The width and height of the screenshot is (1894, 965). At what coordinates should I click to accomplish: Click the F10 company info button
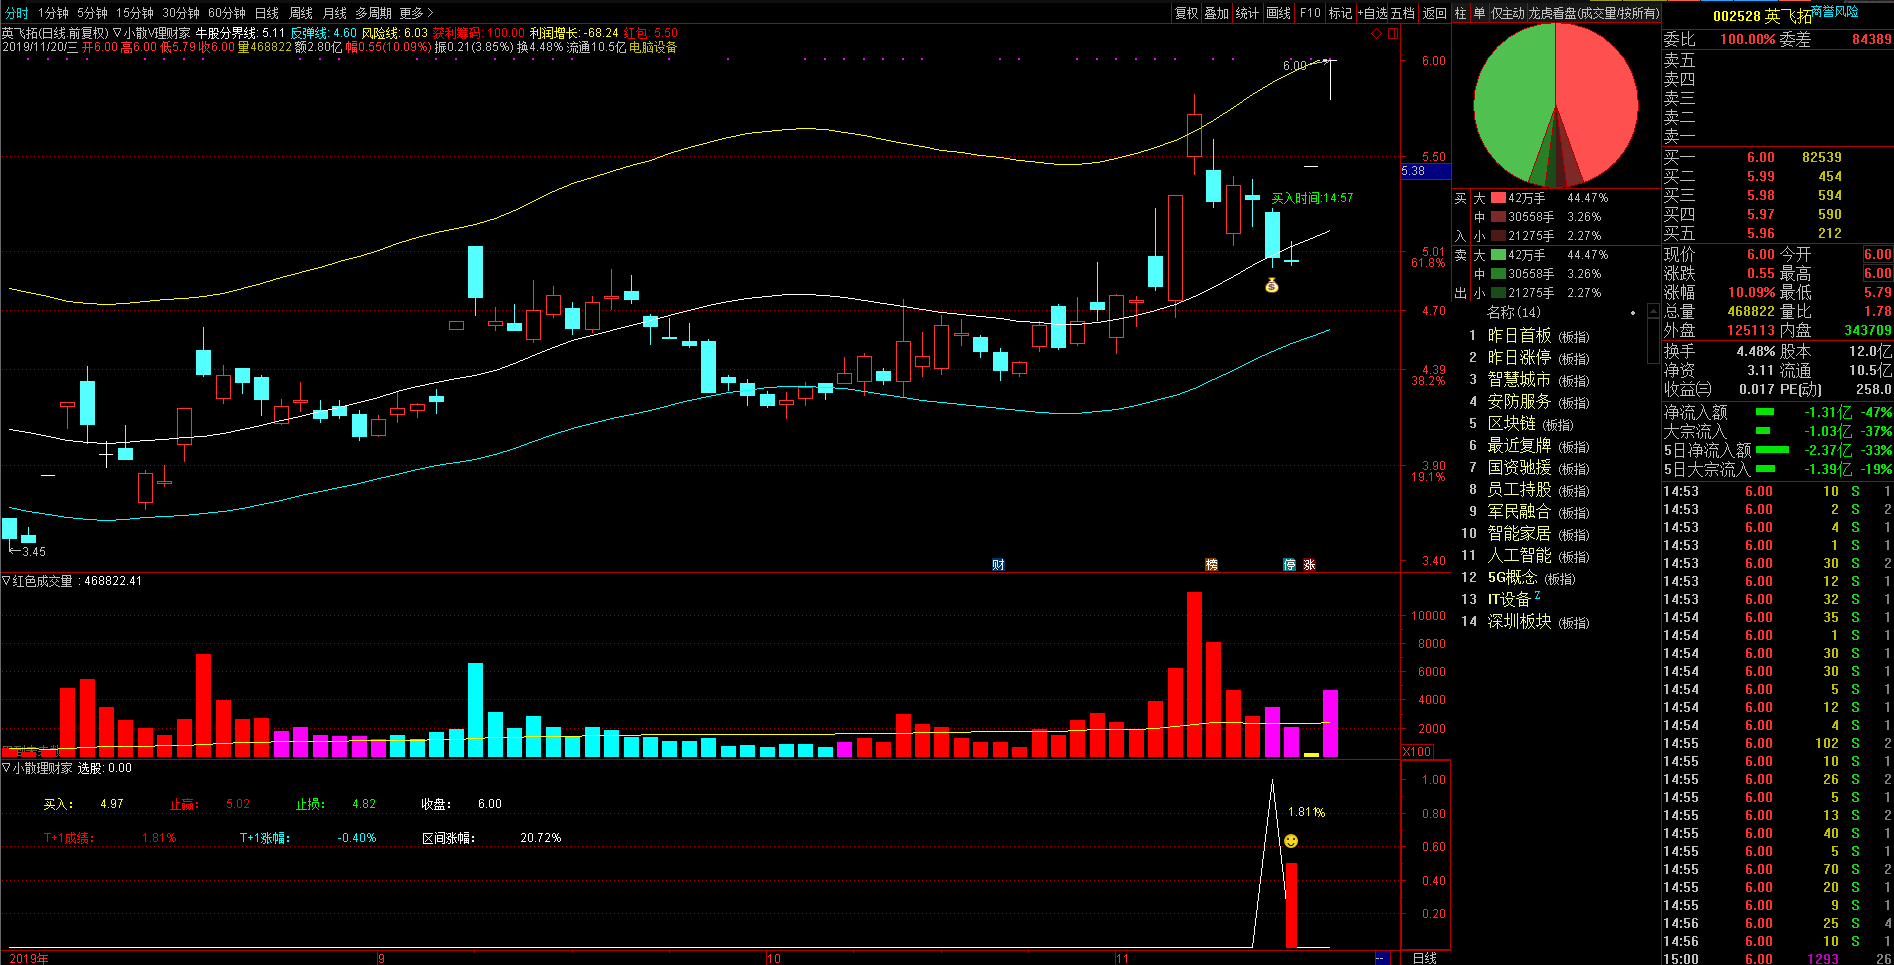[x=1310, y=13]
